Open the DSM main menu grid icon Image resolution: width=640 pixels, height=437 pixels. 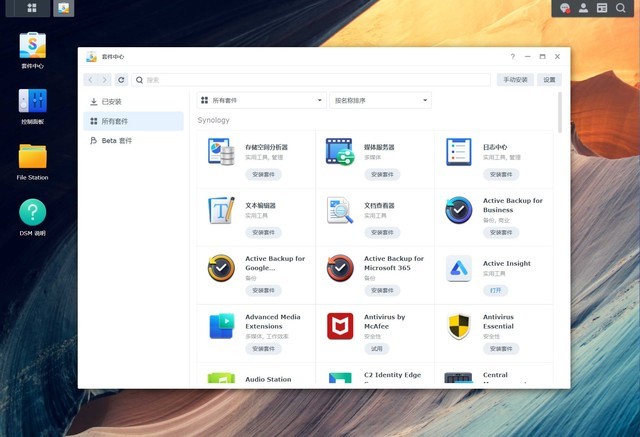pyautogui.click(x=31, y=8)
